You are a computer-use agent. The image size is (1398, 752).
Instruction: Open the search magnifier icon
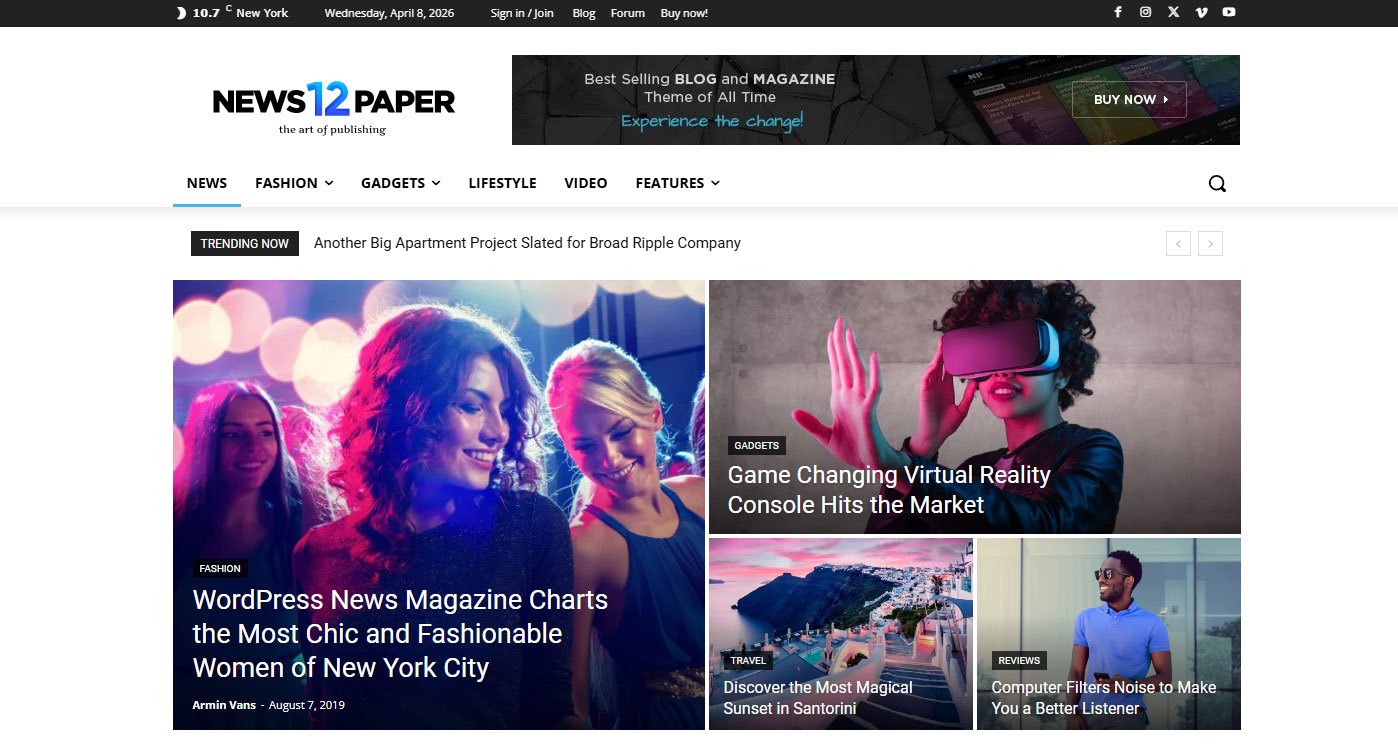pos(1217,183)
